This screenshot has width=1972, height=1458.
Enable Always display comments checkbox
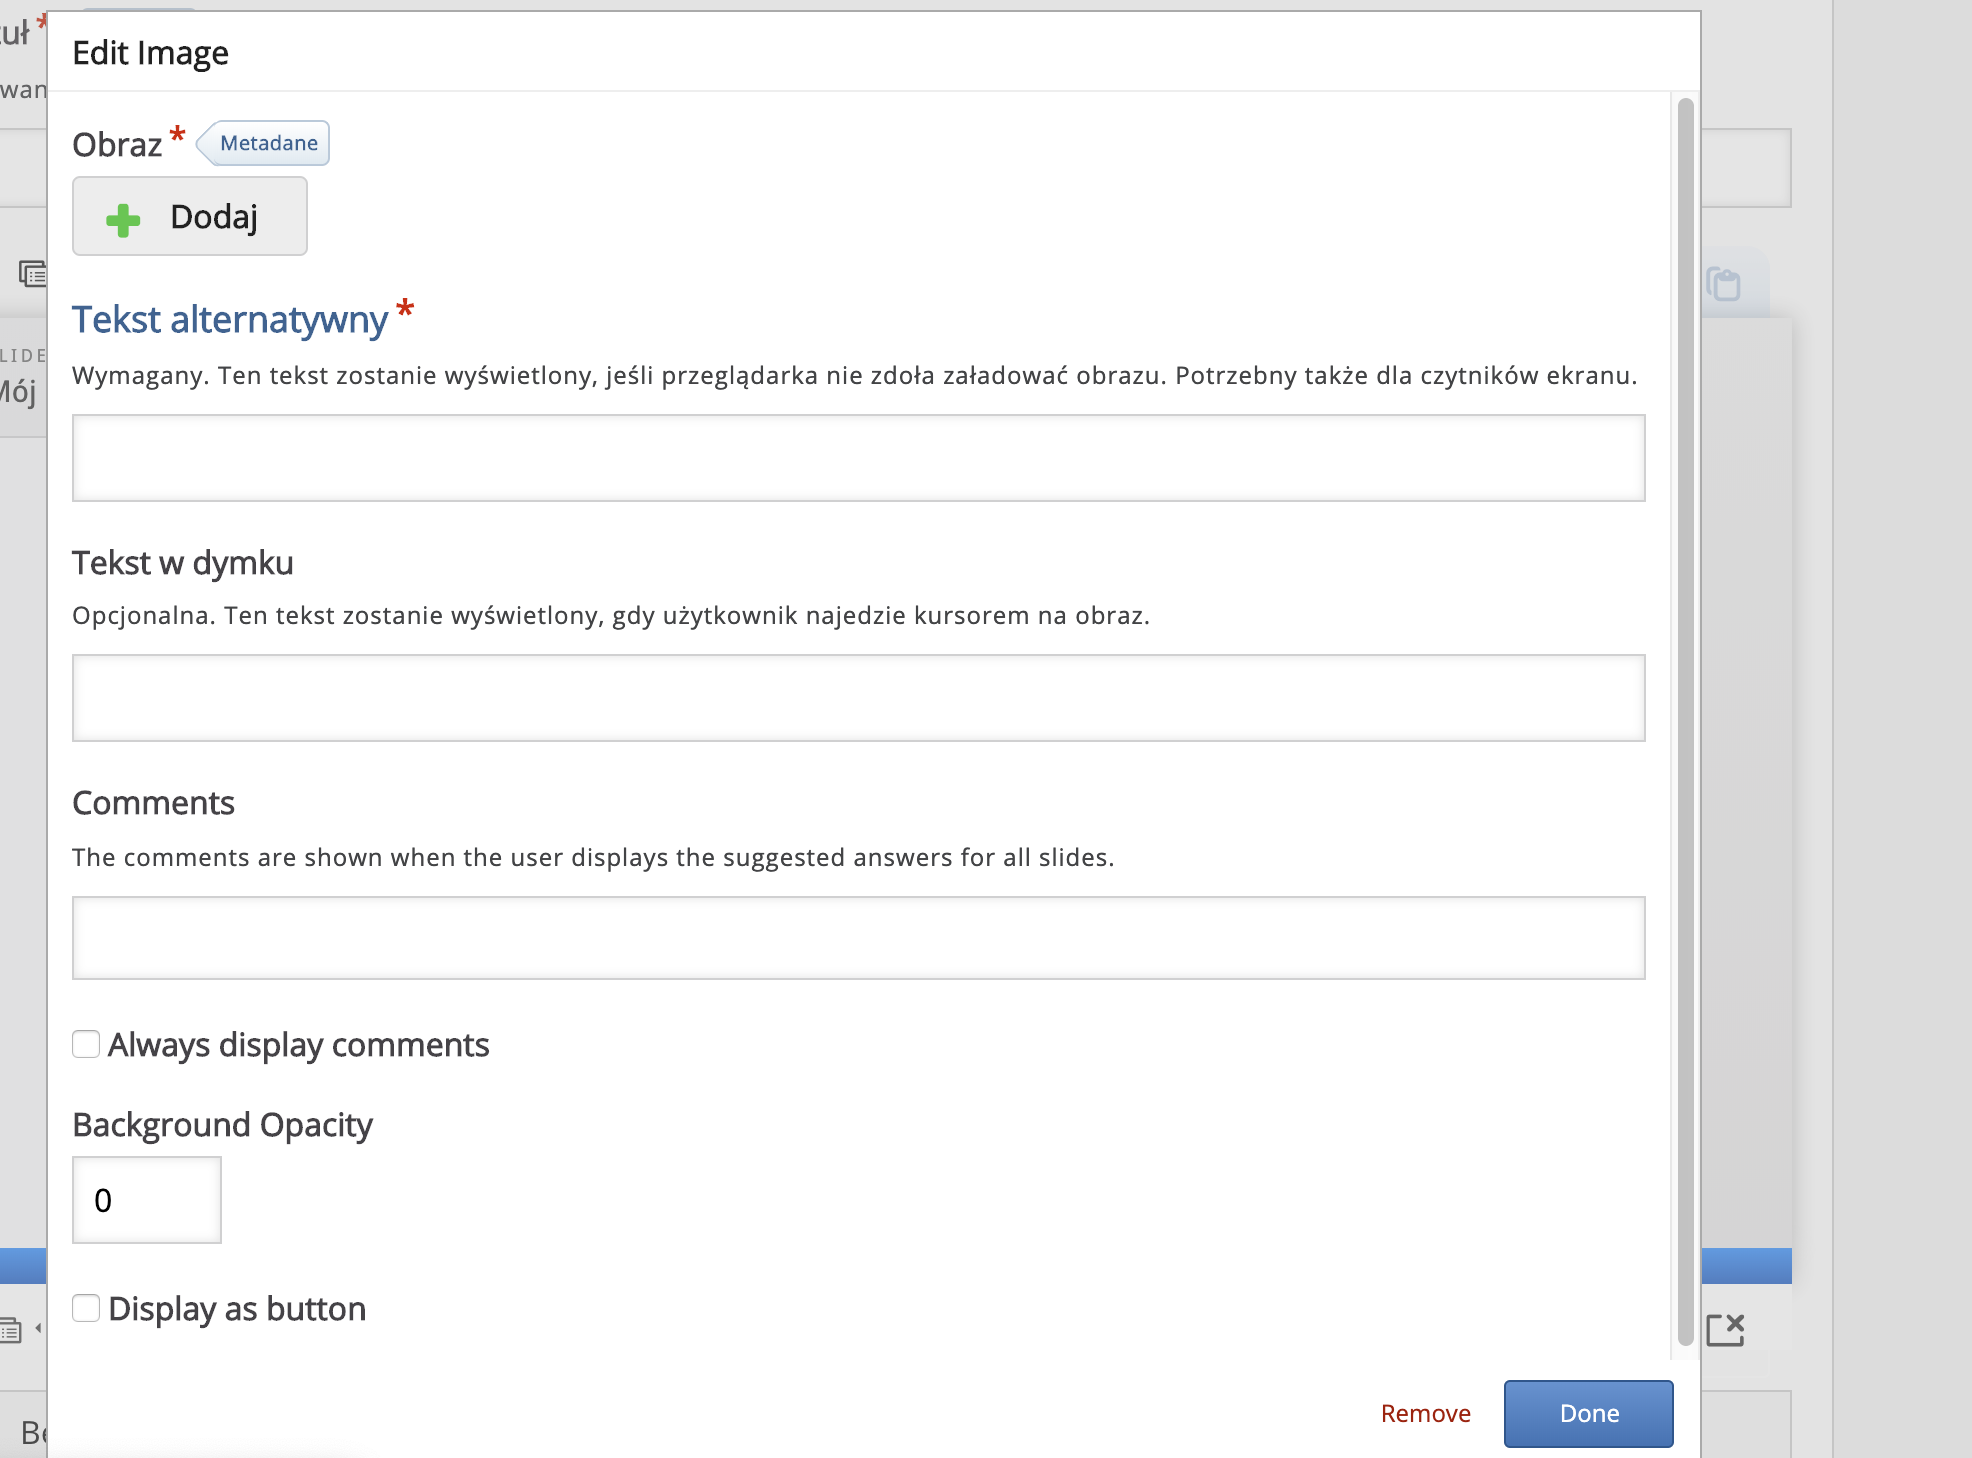point(86,1044)
